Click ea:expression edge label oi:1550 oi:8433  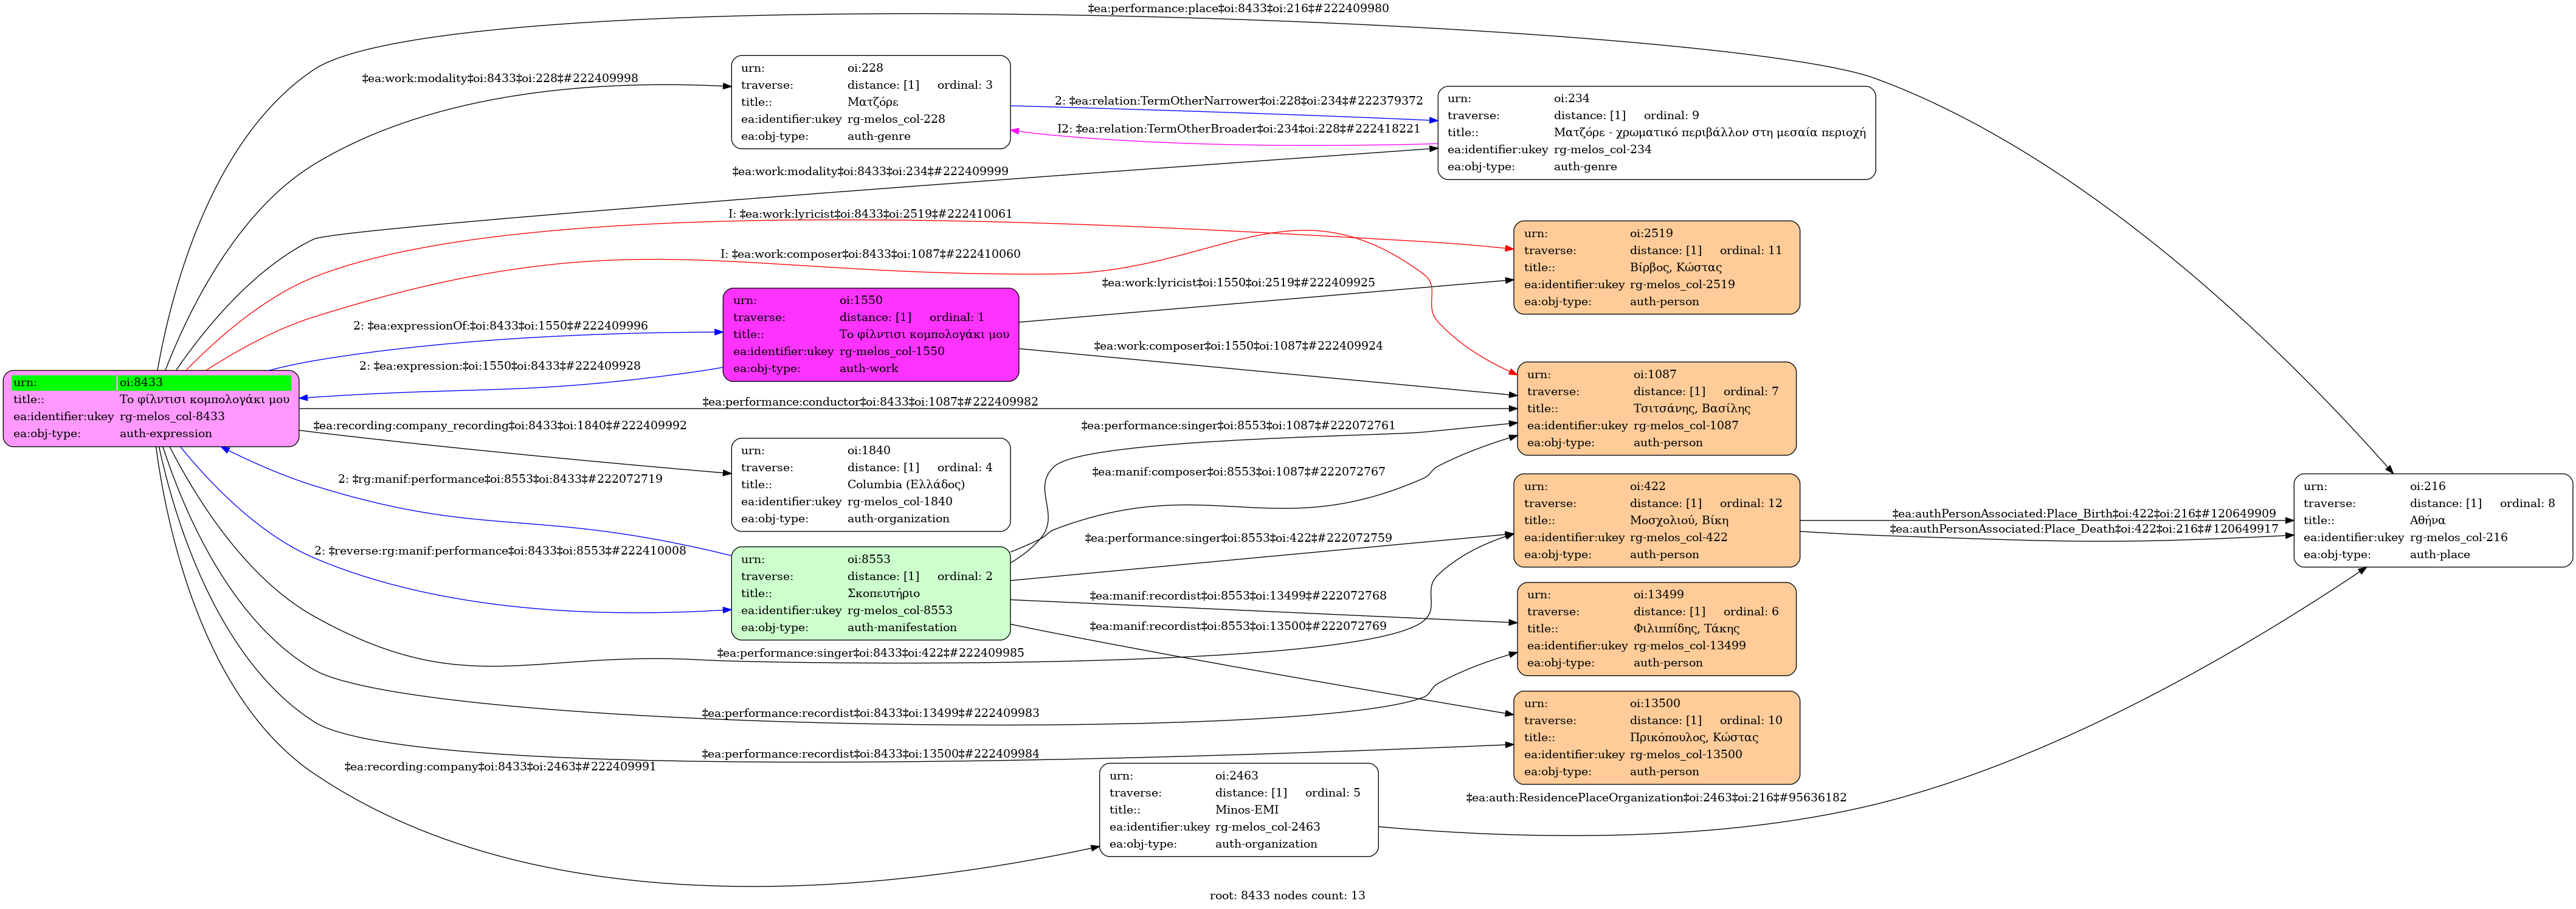[500, 366]
